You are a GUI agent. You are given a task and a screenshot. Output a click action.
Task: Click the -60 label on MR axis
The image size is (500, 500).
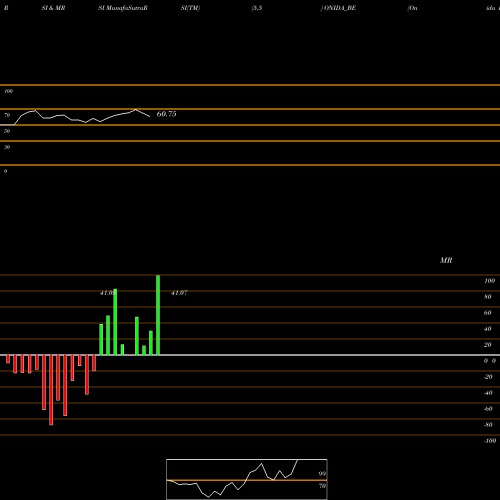pos(488,409)
